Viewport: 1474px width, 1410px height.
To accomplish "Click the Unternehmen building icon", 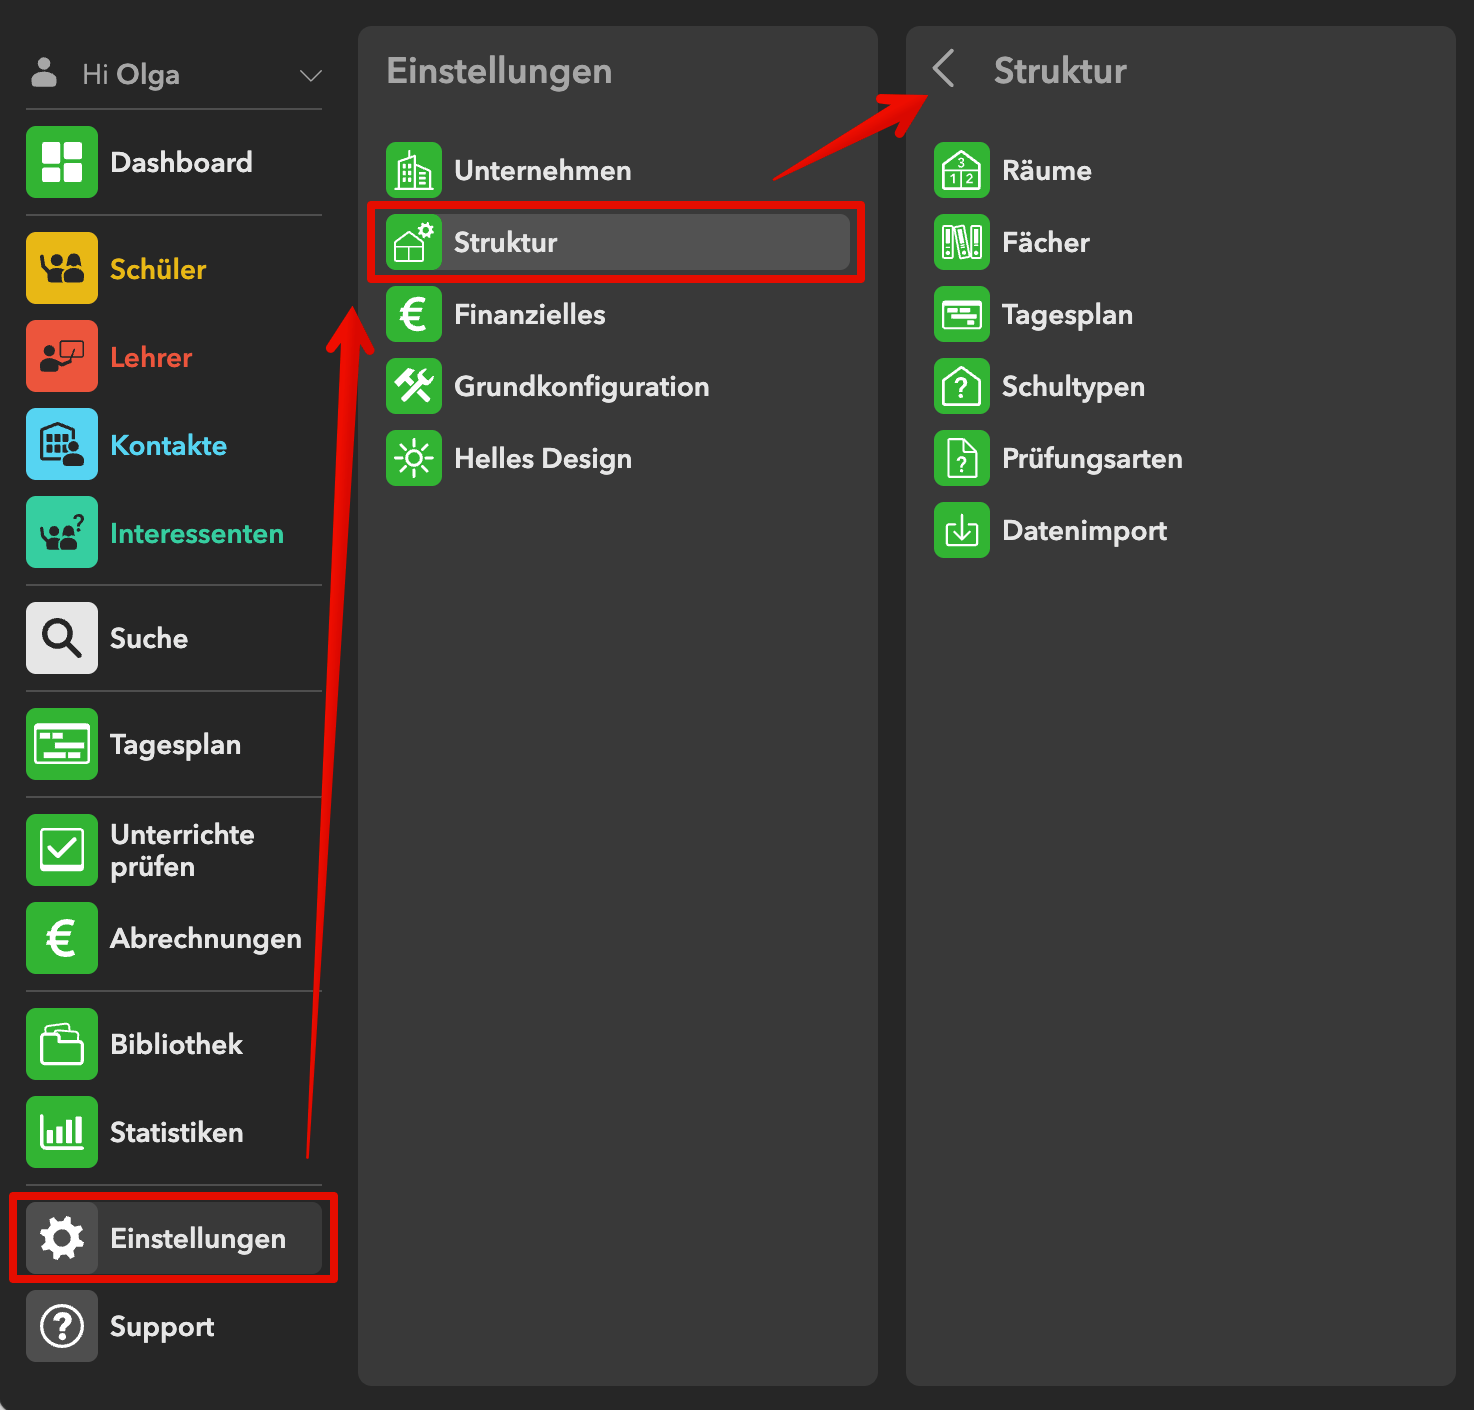I will coord(414,170).
